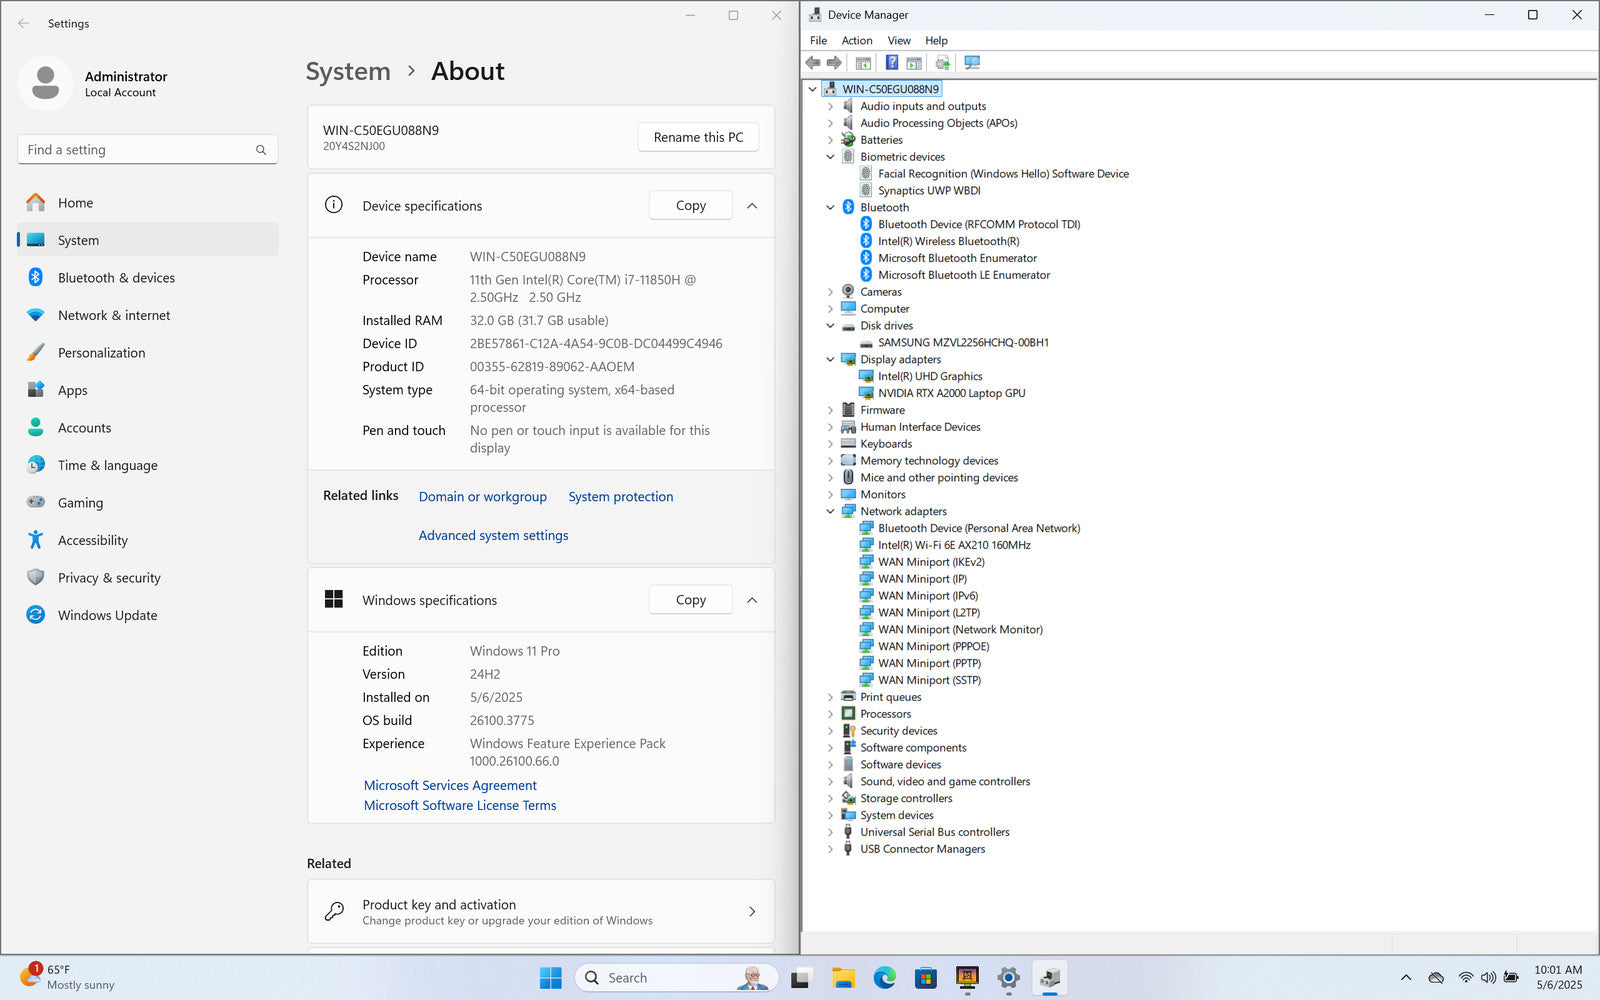The width and height of the screenshot is (1600, 1000).
Task: Click Device Manager icon on taskbar
Action: coord(1050,978)
